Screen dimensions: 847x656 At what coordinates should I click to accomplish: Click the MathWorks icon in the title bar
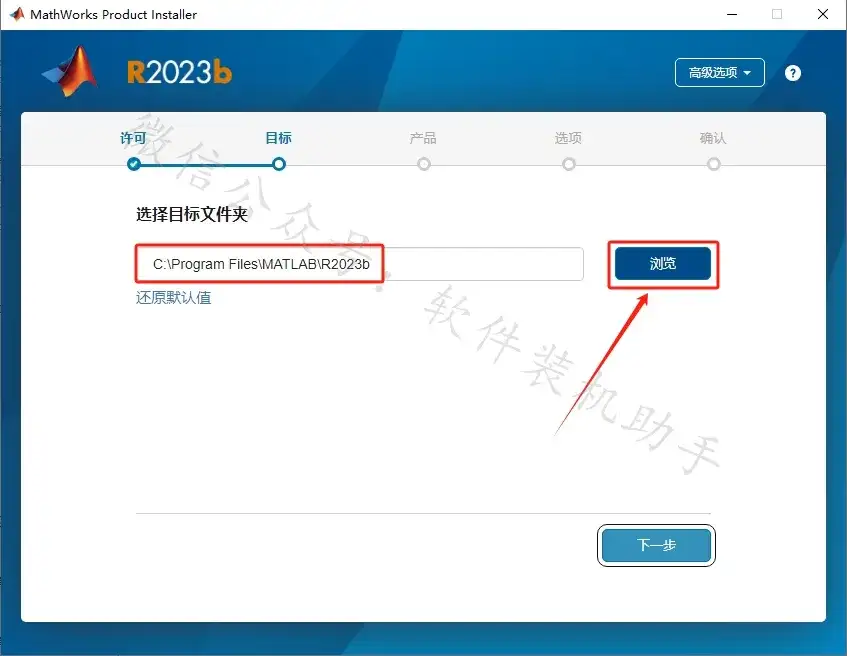(17, 14)
